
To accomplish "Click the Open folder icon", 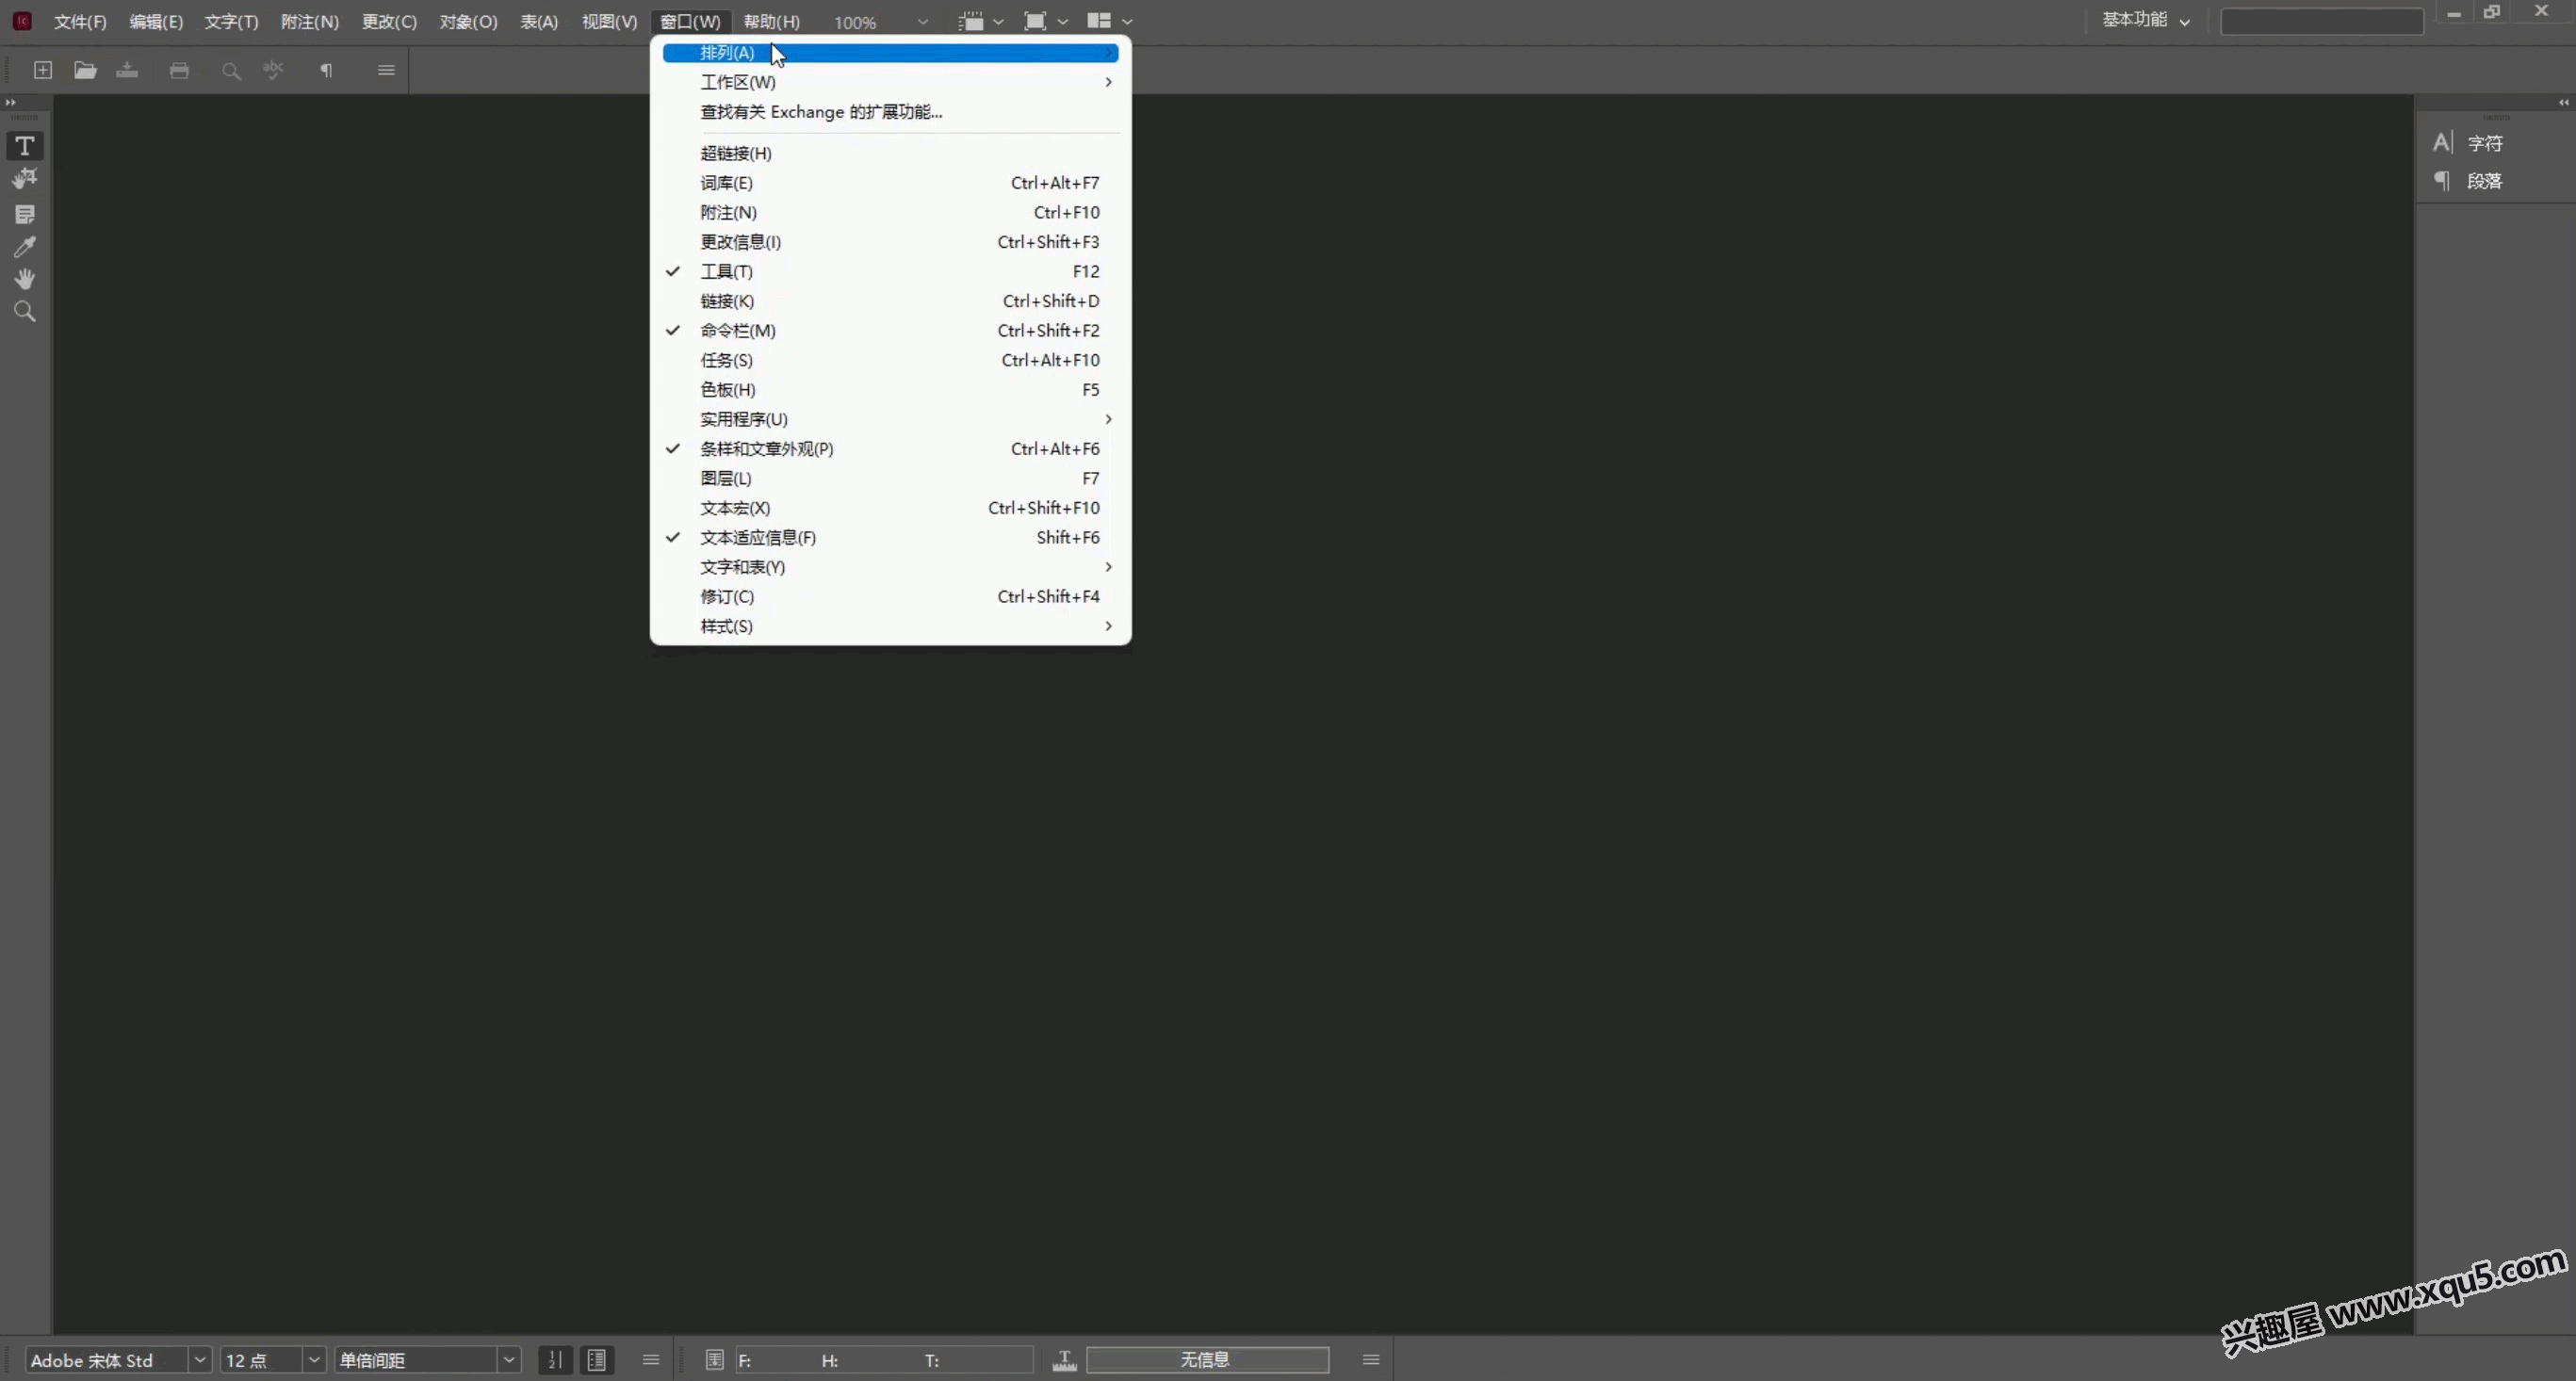I will tap(85, 70).
